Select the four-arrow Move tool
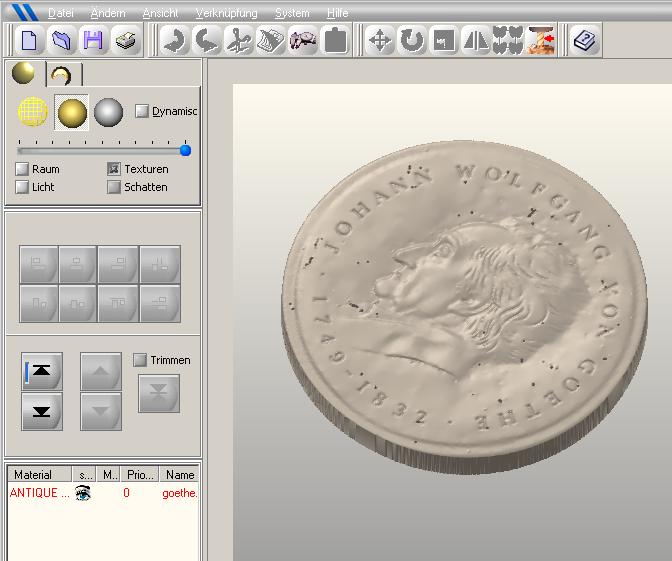This screenshot has height=561, width=672. 380,41
